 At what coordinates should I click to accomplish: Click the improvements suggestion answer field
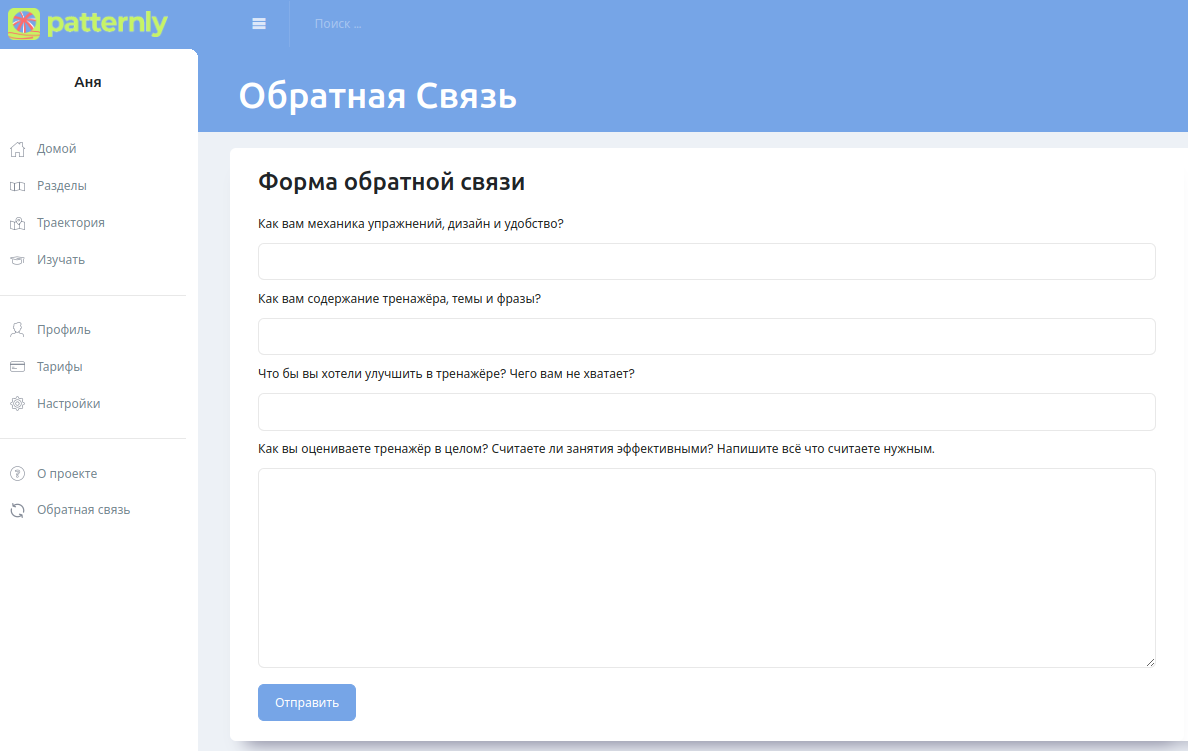[706, 411]
